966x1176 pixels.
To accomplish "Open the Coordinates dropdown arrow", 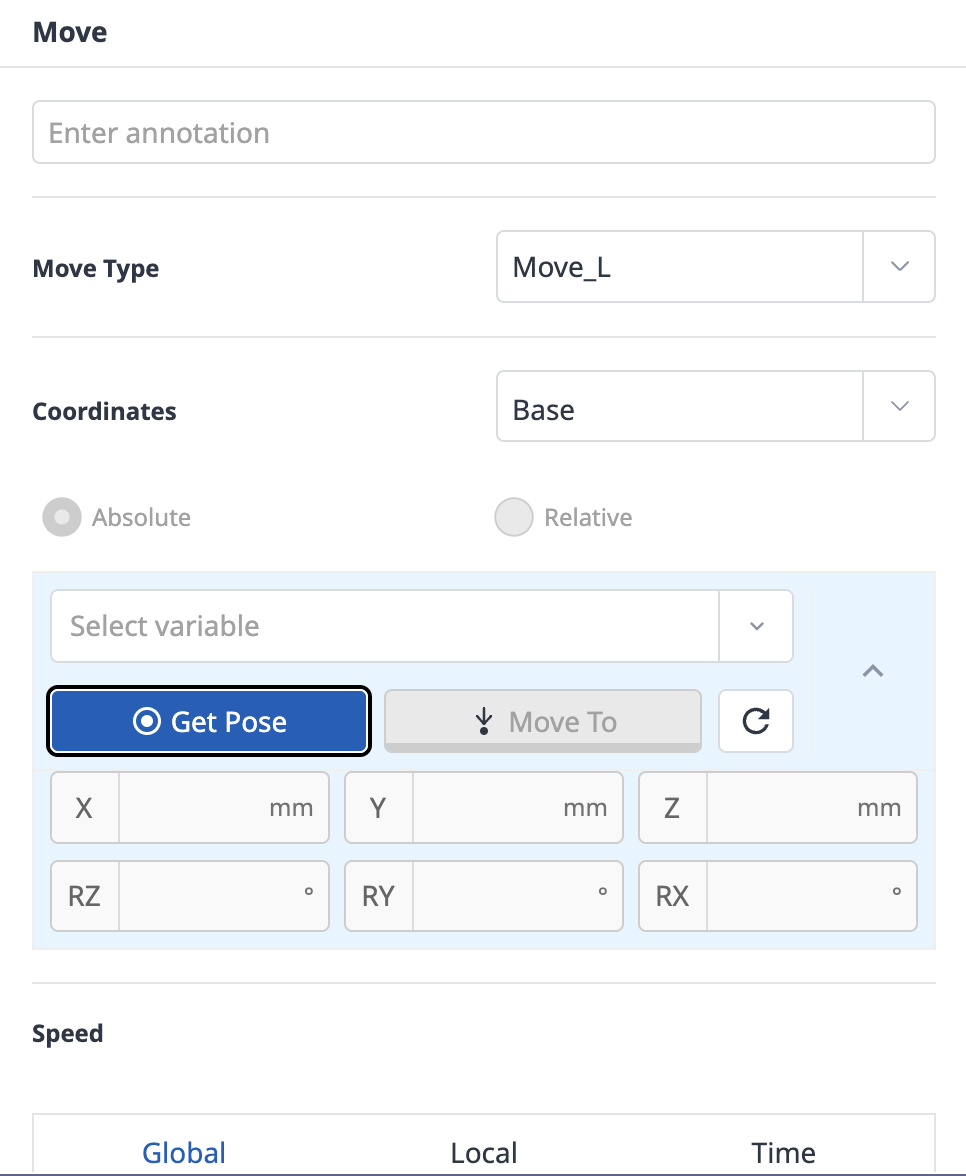I will click(899, 406).
